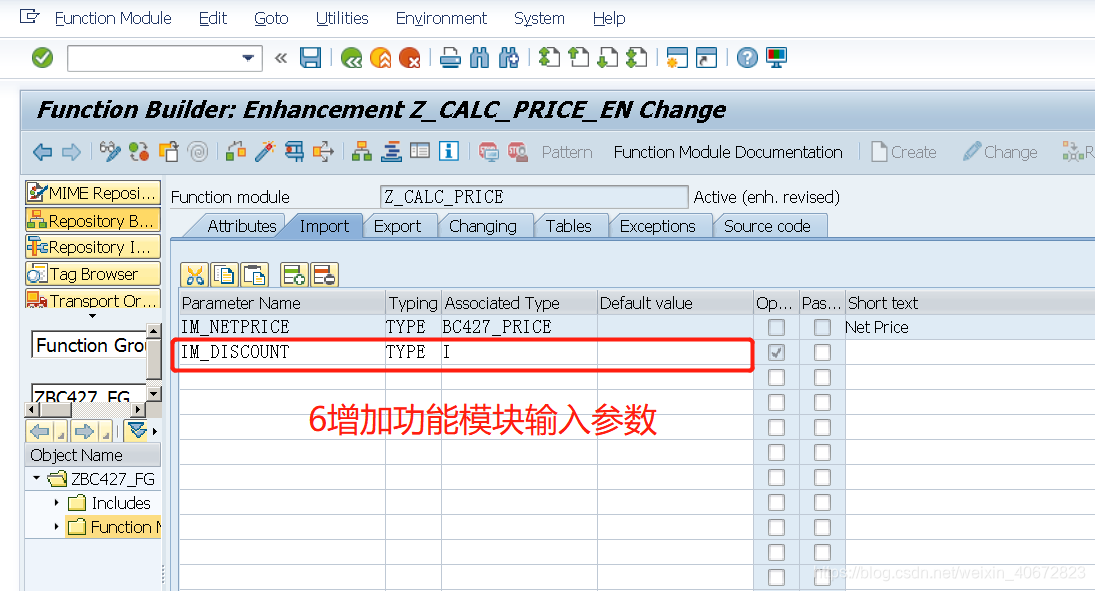Click the blue back arrow in application toolbar
Image resolution: width=1095 pixels, height=591 pixels.
[x=43, y=152]
